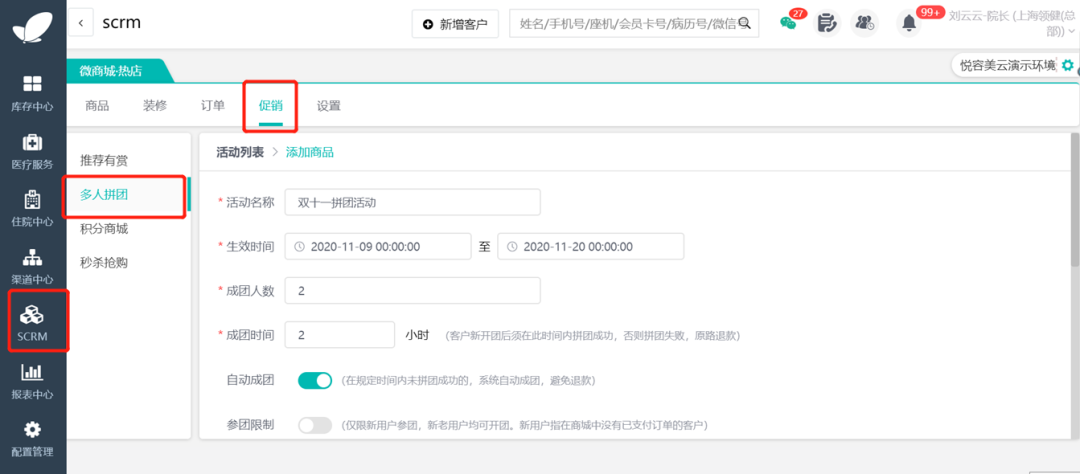Click the 活动名称 input field
1080x474 pixels.
click(x=413, y=203)
